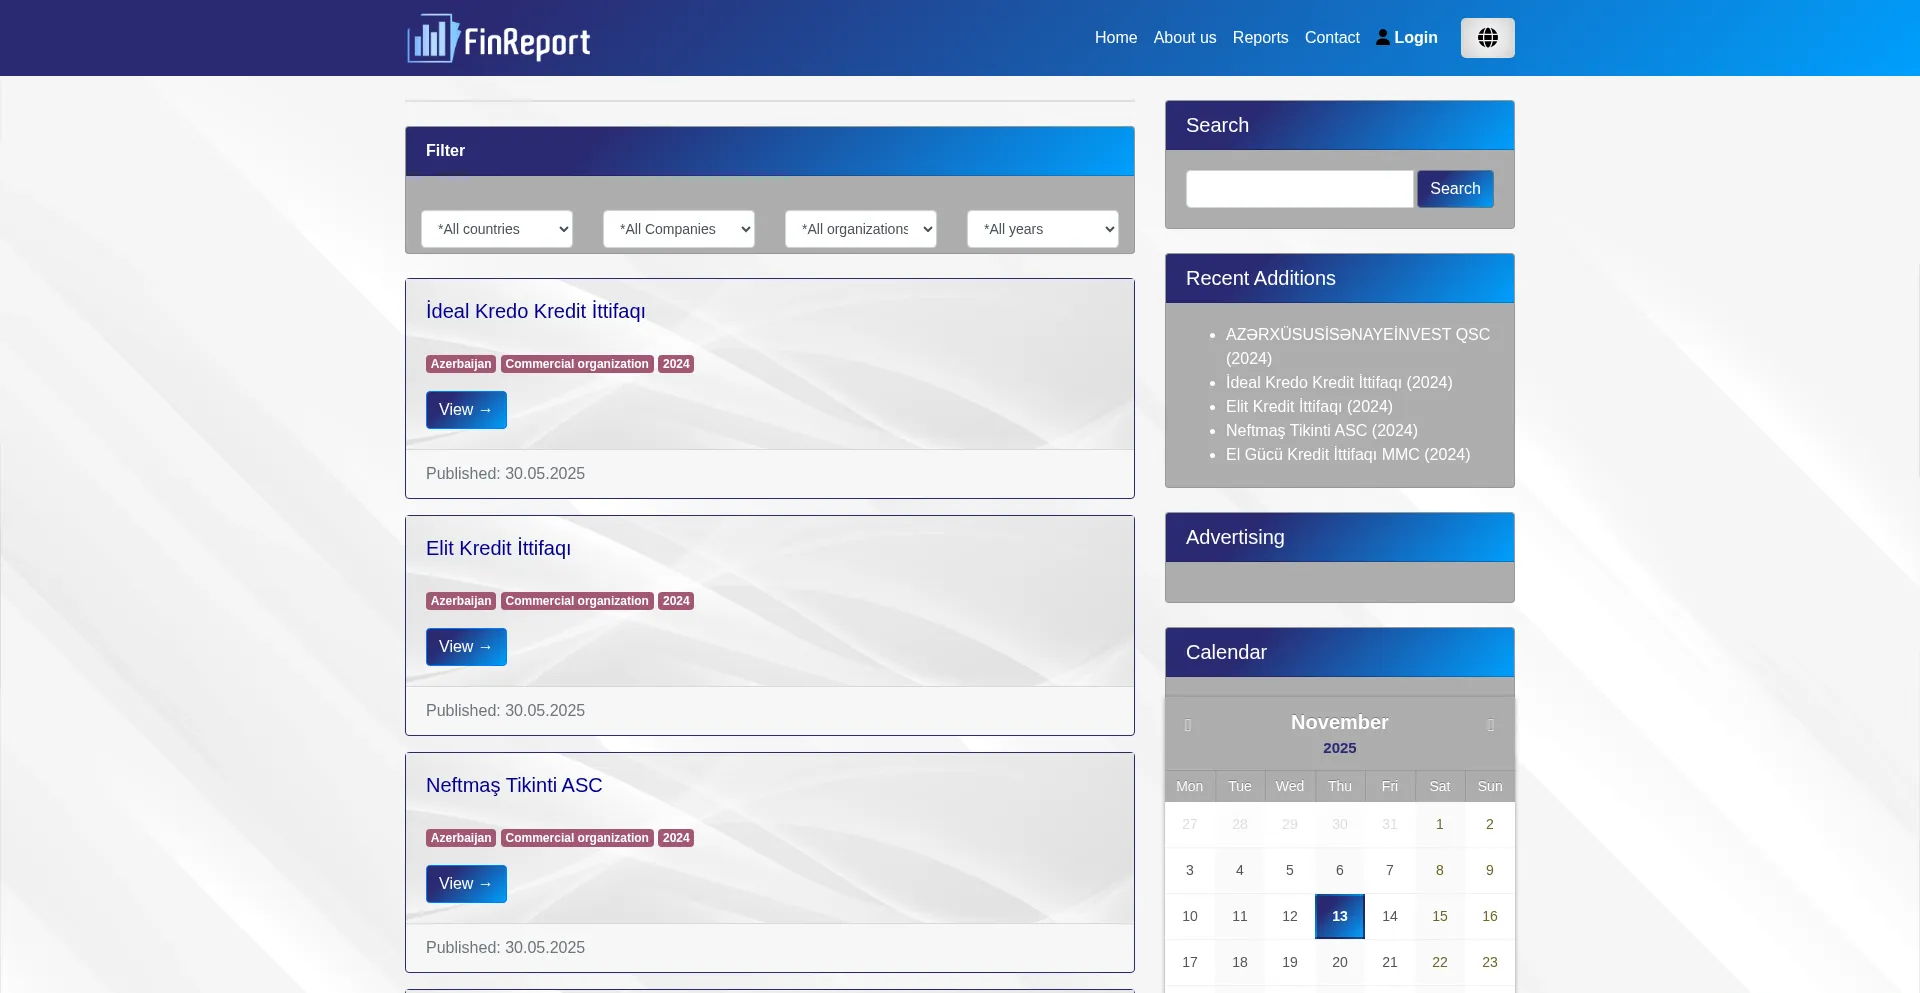
Task: Open the globe language selector
Action: [x=1487, y=38]
